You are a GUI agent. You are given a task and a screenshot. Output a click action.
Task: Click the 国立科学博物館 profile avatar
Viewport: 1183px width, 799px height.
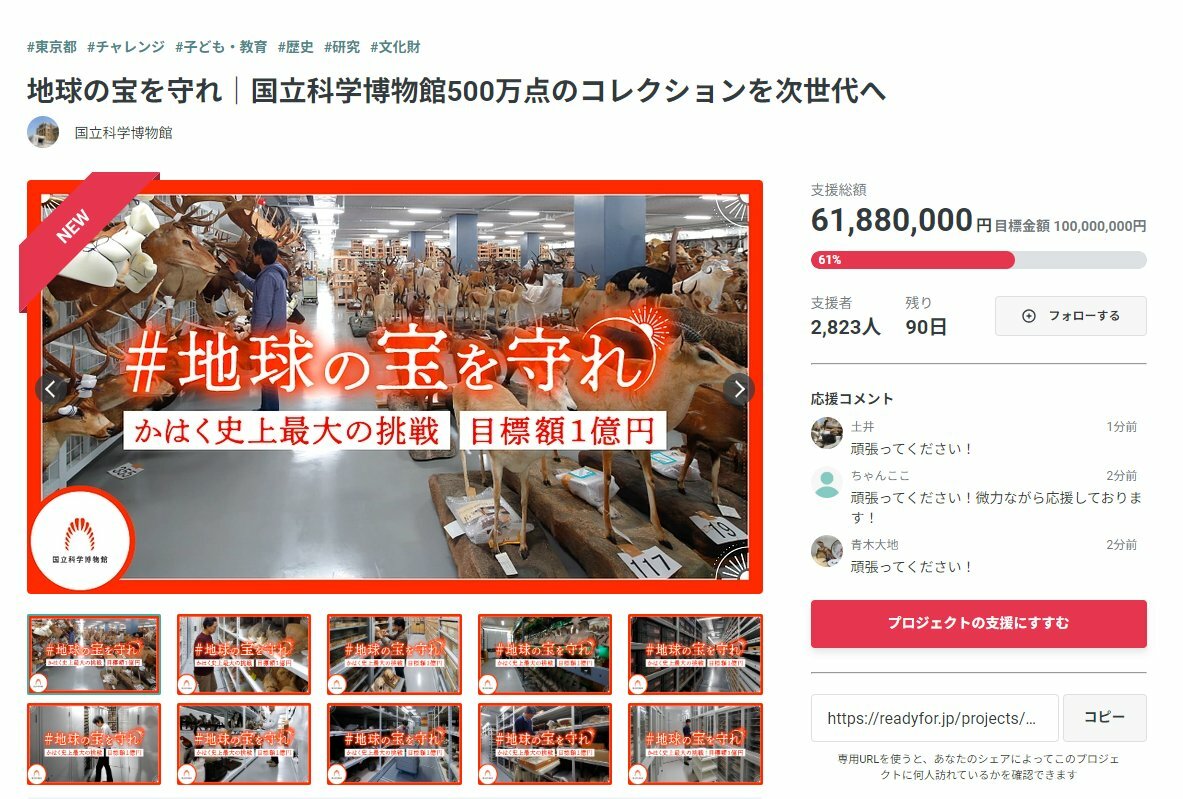43,132
